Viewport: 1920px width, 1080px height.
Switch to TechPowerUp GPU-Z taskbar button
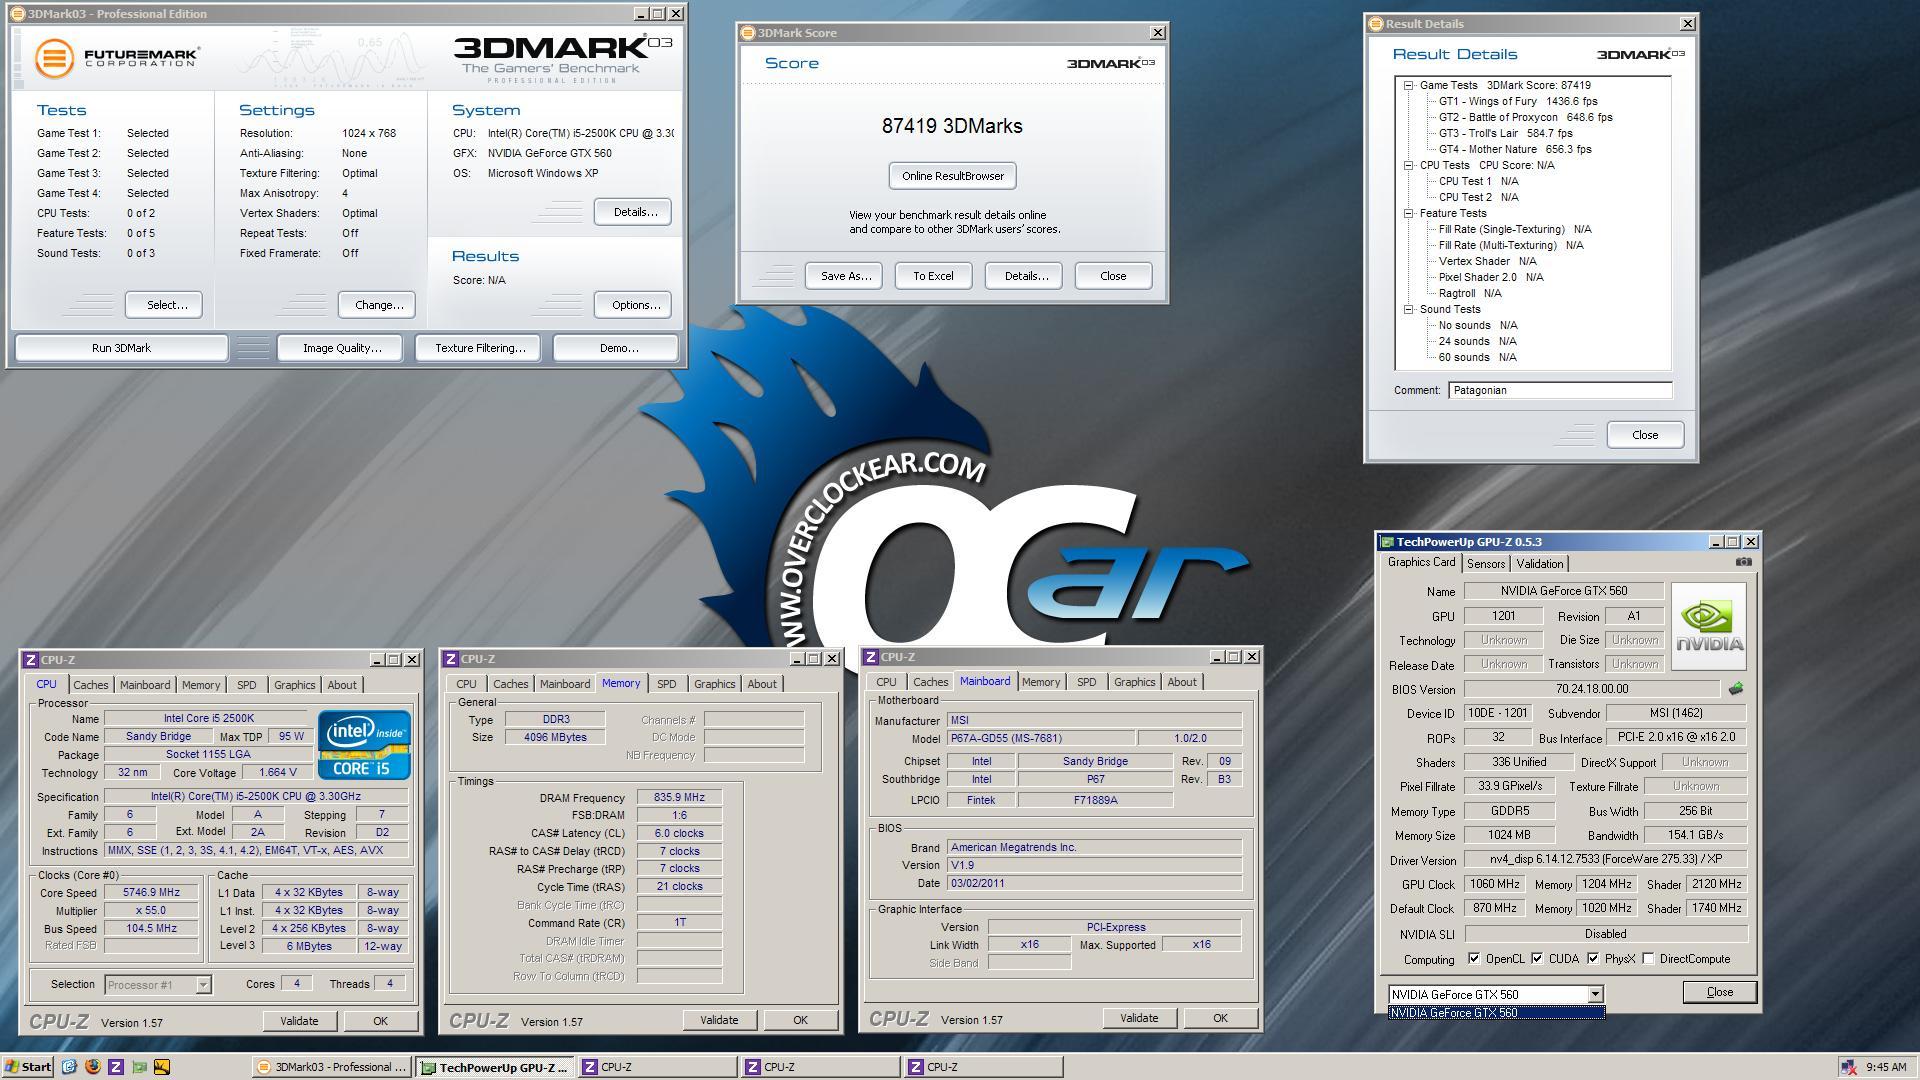pos(494,1067)
